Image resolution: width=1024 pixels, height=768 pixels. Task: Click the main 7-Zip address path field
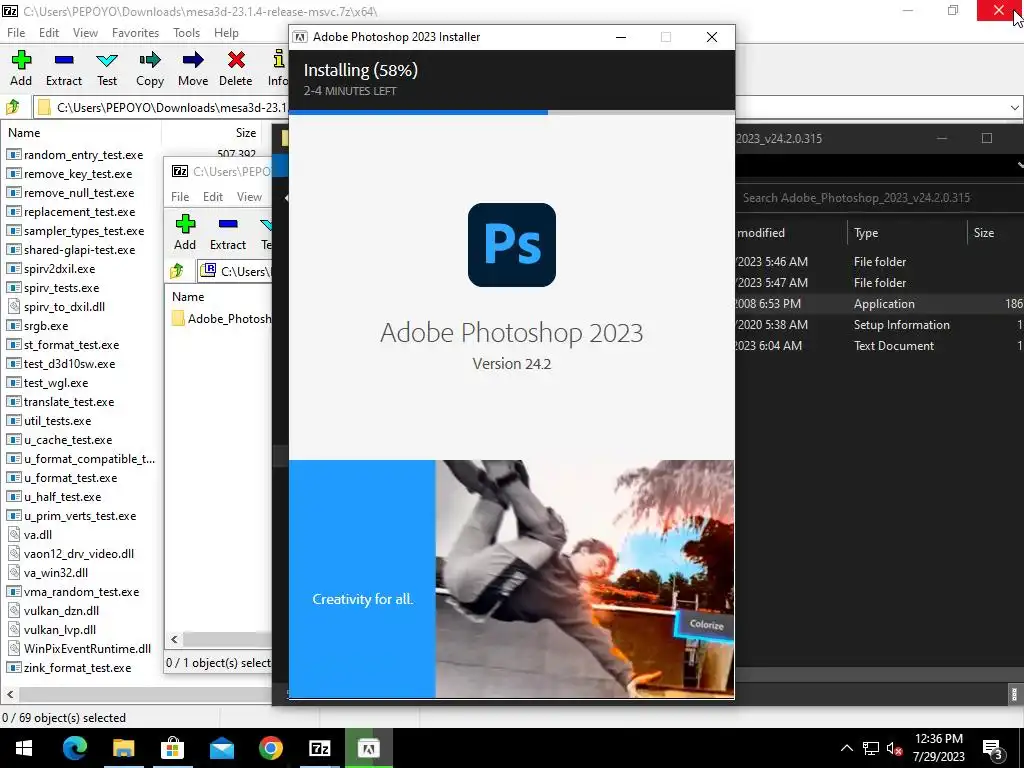point(171,107)
